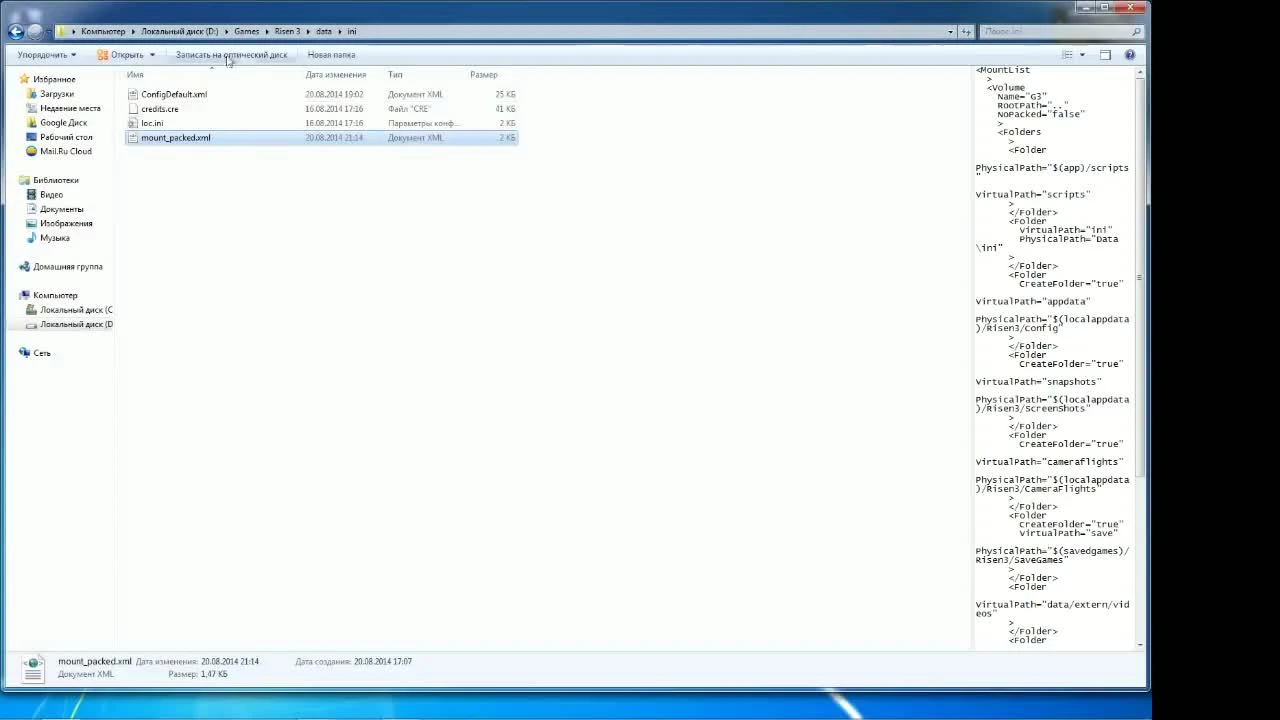Click the Открыть toolbar button
The height and width of the screenshot is (720, 1280).
coord(120,55)
